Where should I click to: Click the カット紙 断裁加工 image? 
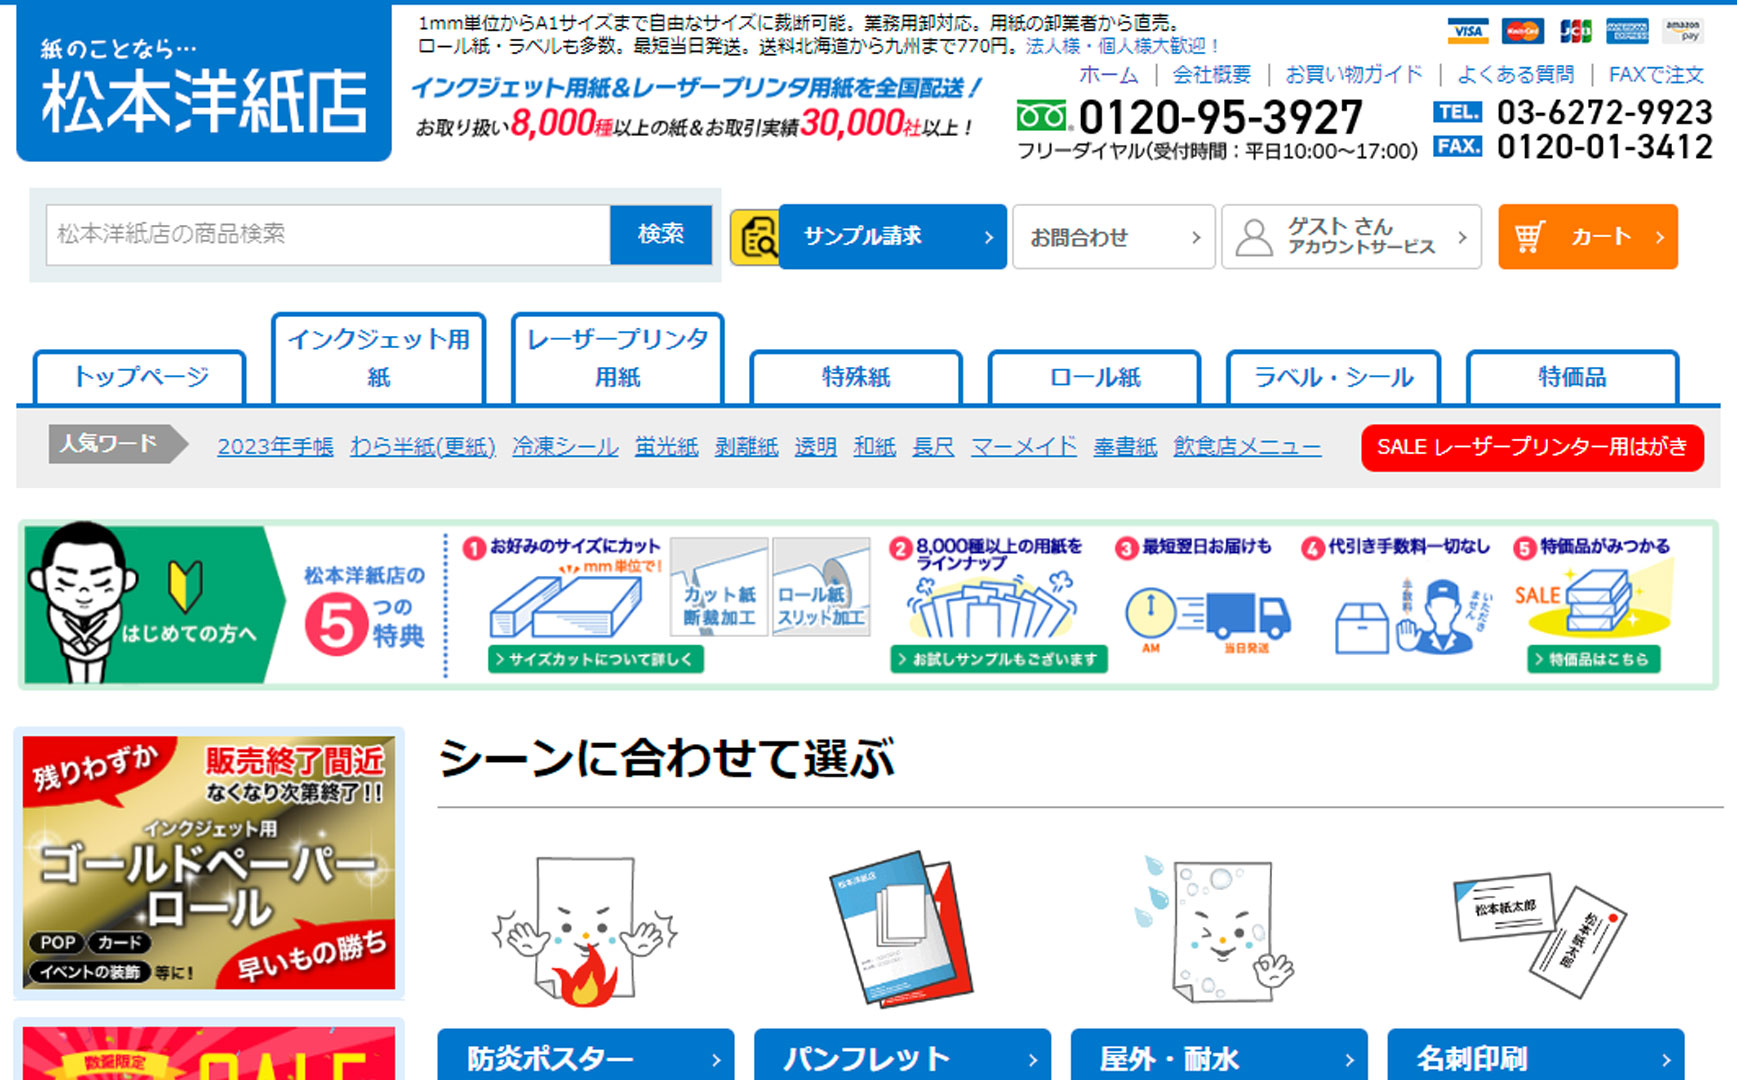click(719, 586)
